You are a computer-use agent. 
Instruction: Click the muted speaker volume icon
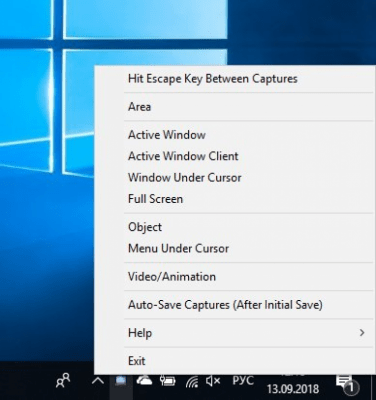click(x=213, y=381)
